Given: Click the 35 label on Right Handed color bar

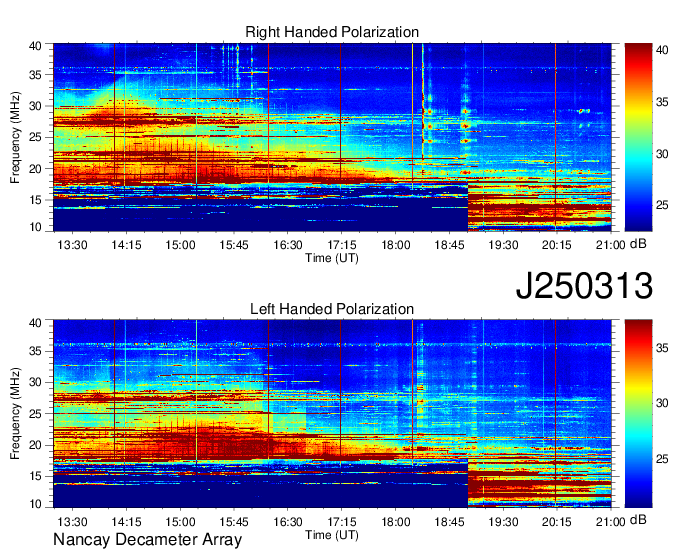Looking at the screenshot, I should [662, 102].
